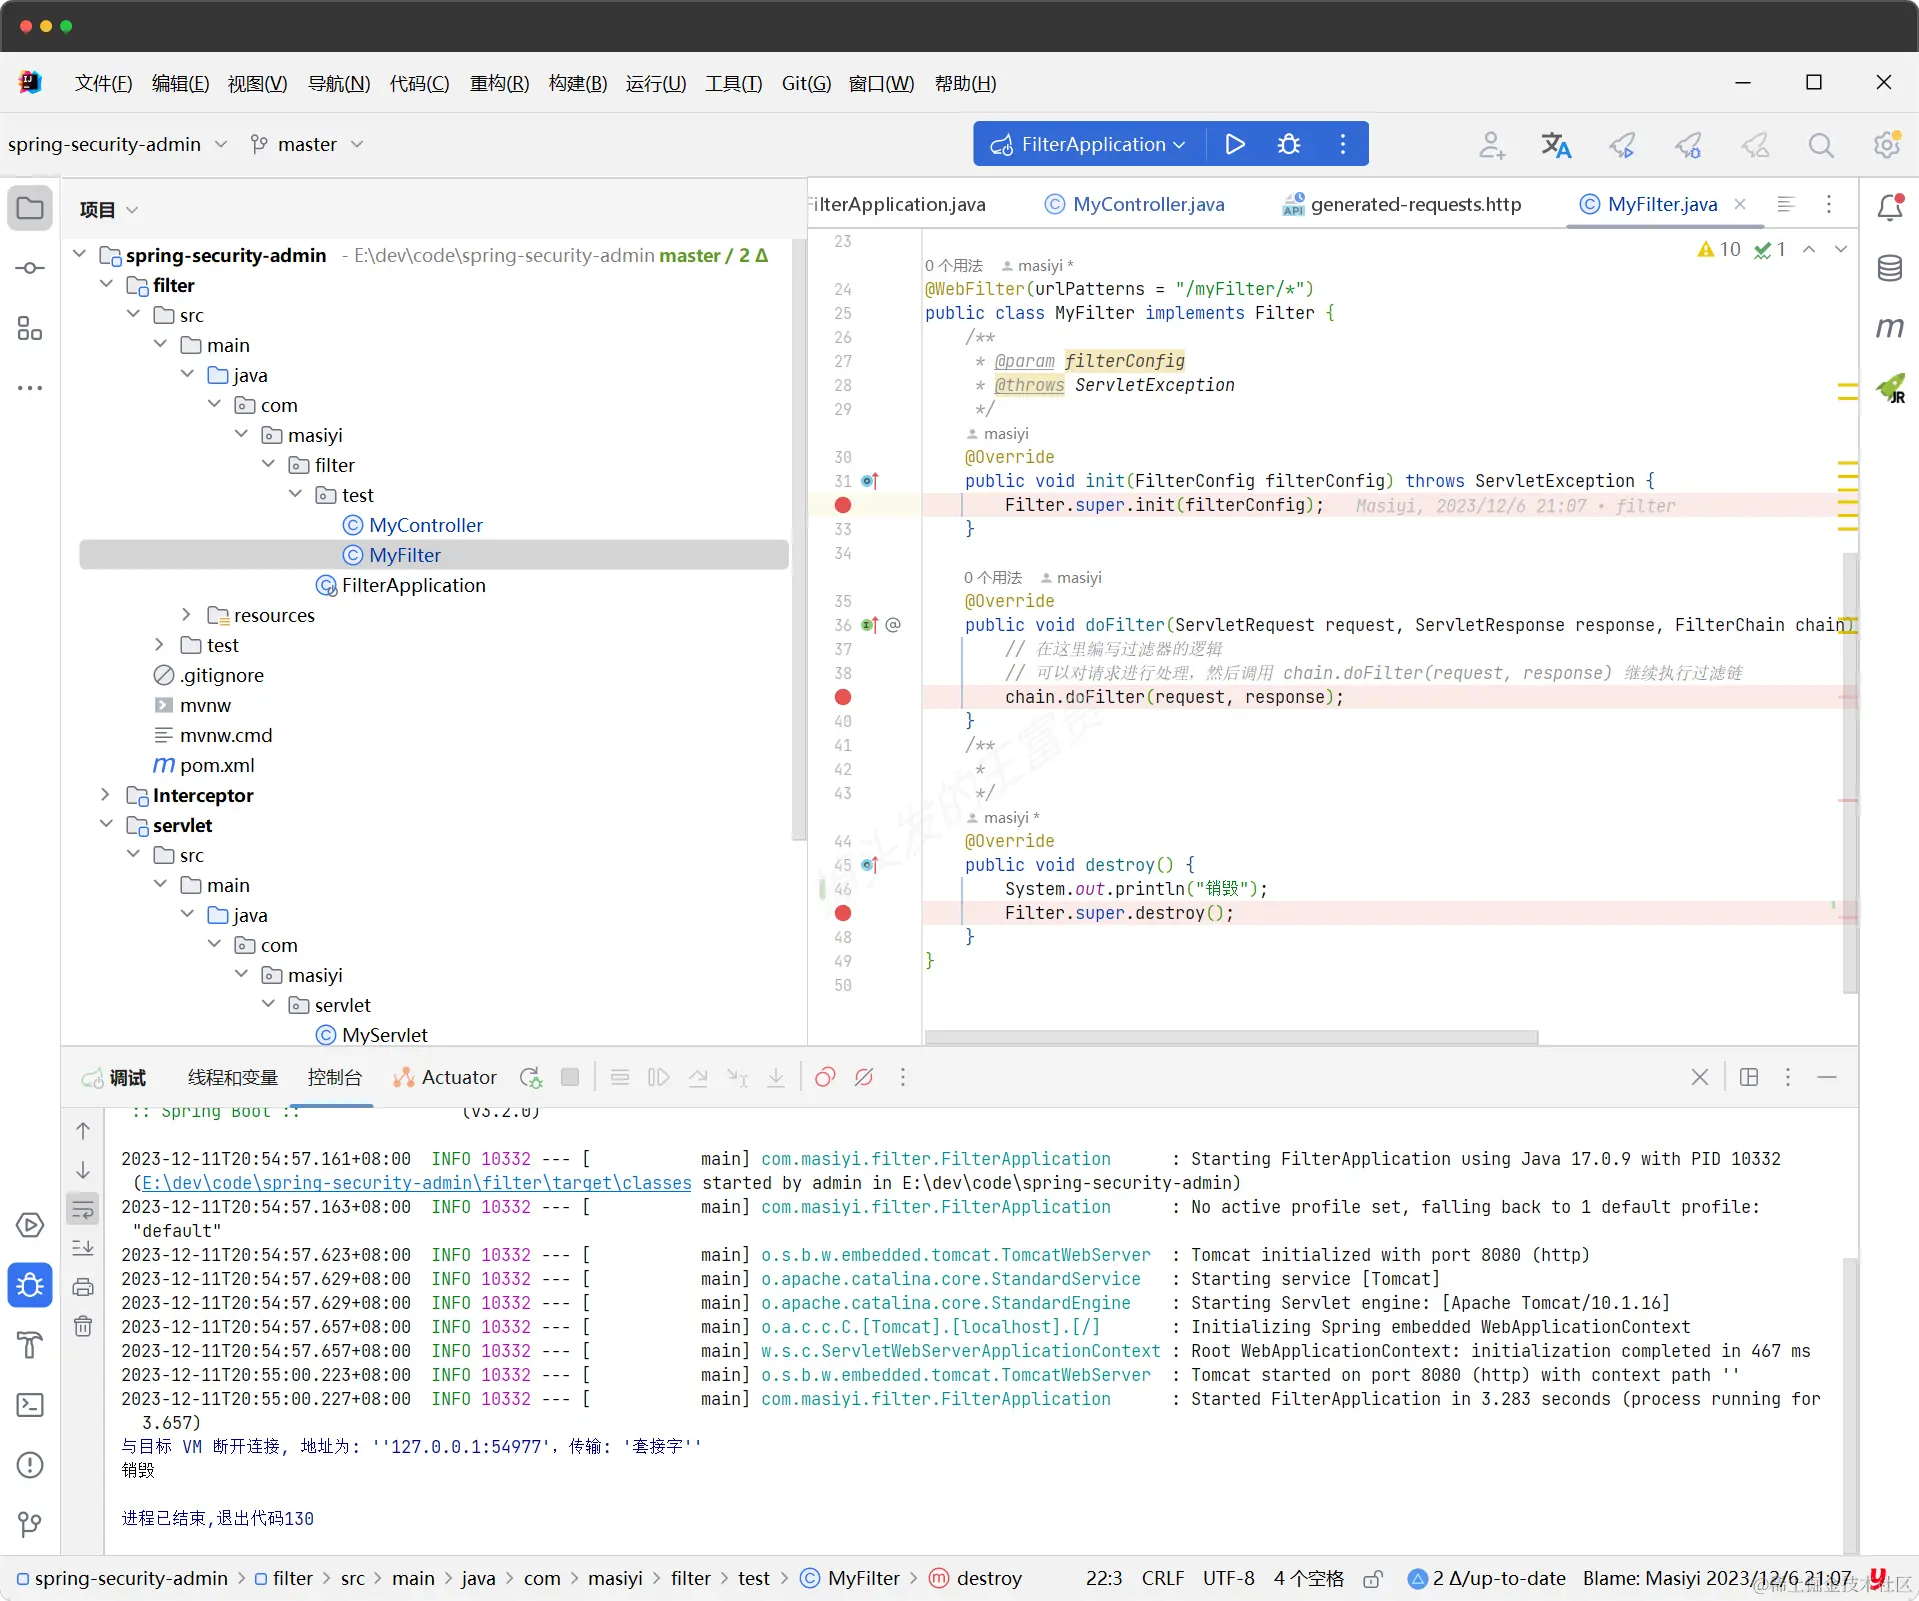Print console output icon
Image resolution: width=1919 pixels, height=1601 pixels.
tap(83, 1287)
